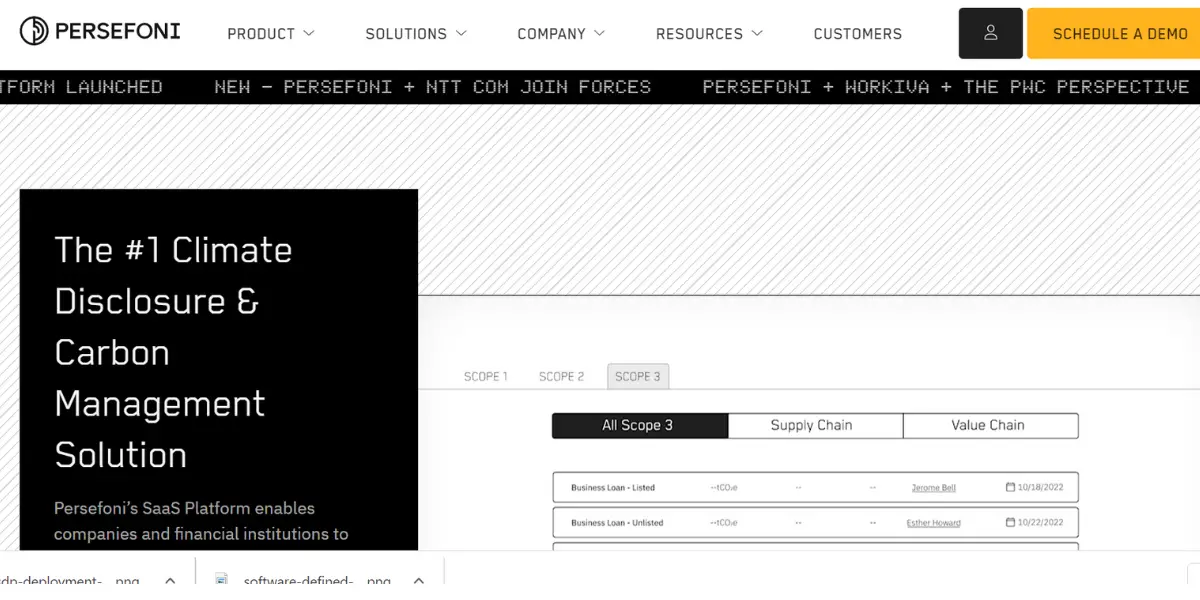Open the Customers page
The image size is (1200, 600).
pos(858,34)
